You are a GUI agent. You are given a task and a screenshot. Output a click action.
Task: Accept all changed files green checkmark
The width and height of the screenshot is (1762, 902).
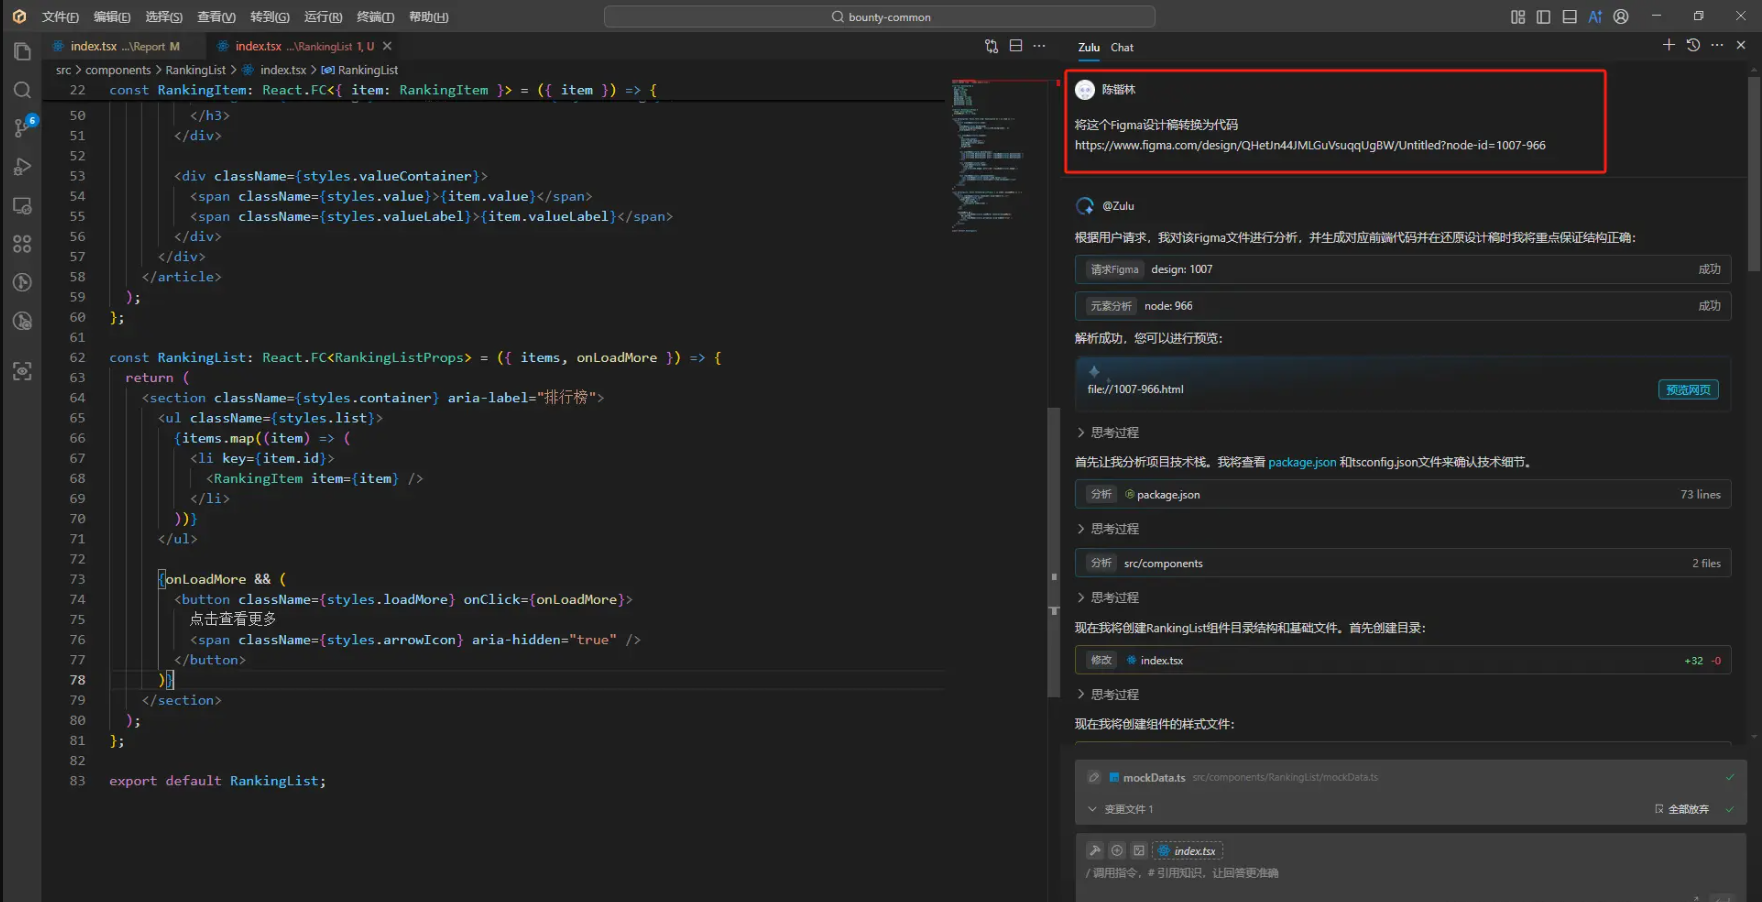click(x=1730, y=809)
